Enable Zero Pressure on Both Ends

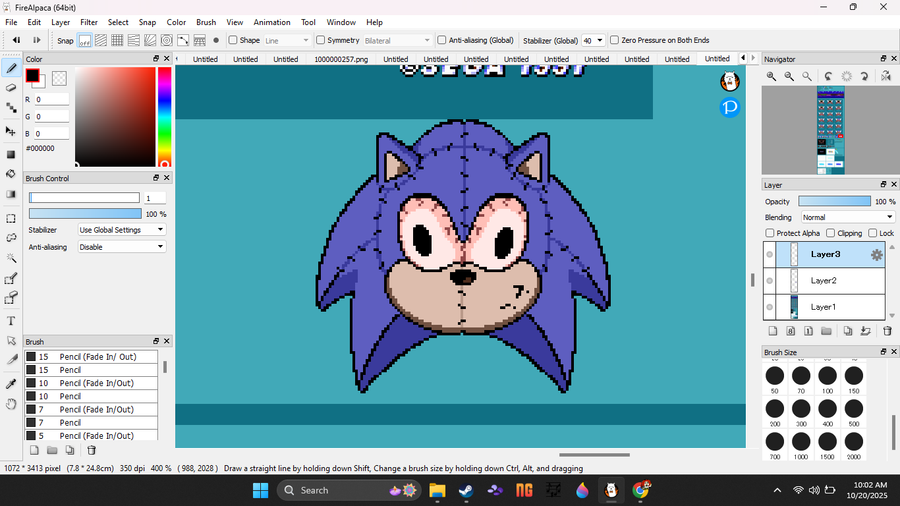[x=614, y=40]
